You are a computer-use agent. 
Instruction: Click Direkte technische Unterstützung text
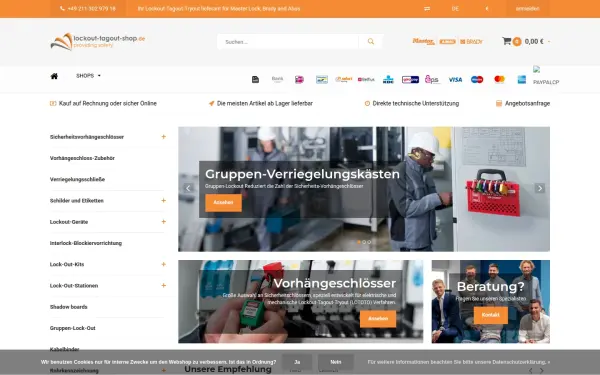416,103
